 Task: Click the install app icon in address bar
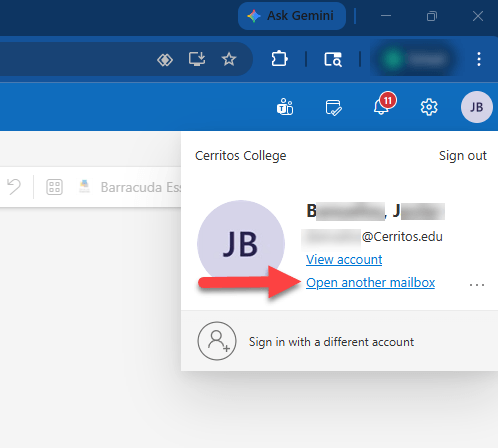[197, 59]
